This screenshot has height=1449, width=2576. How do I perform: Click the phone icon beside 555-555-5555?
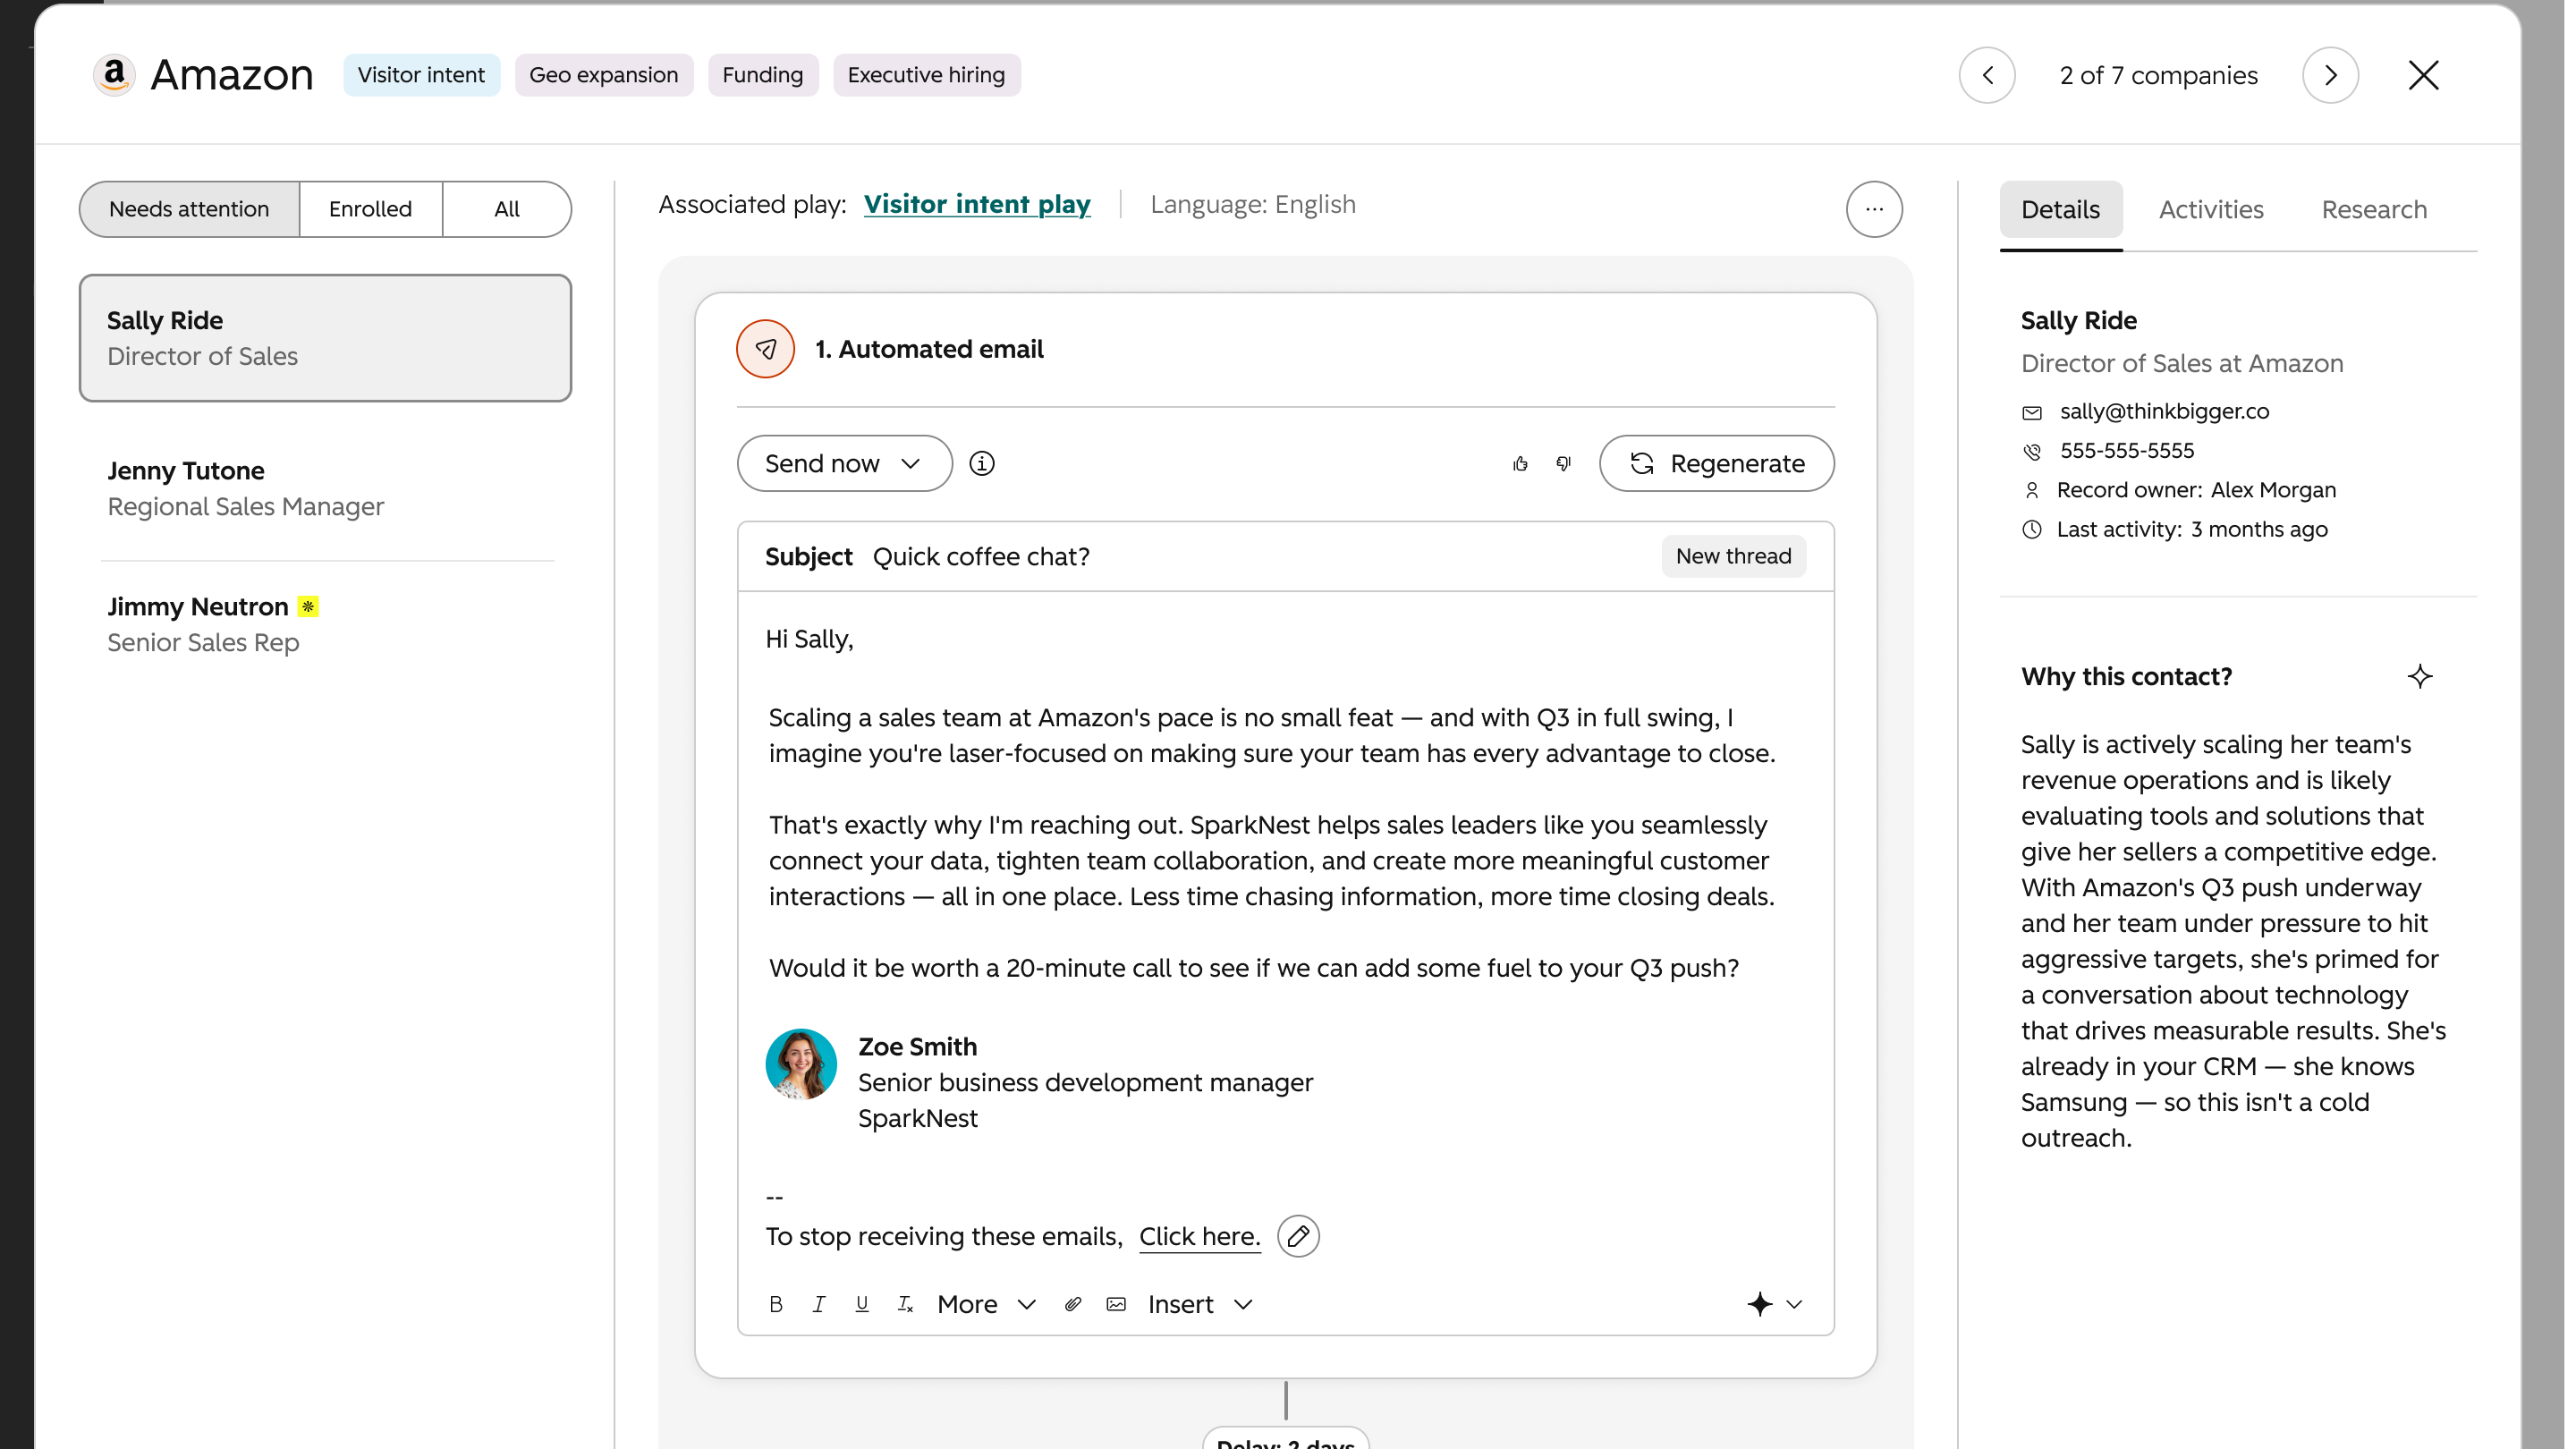(x=2032, y=451)
